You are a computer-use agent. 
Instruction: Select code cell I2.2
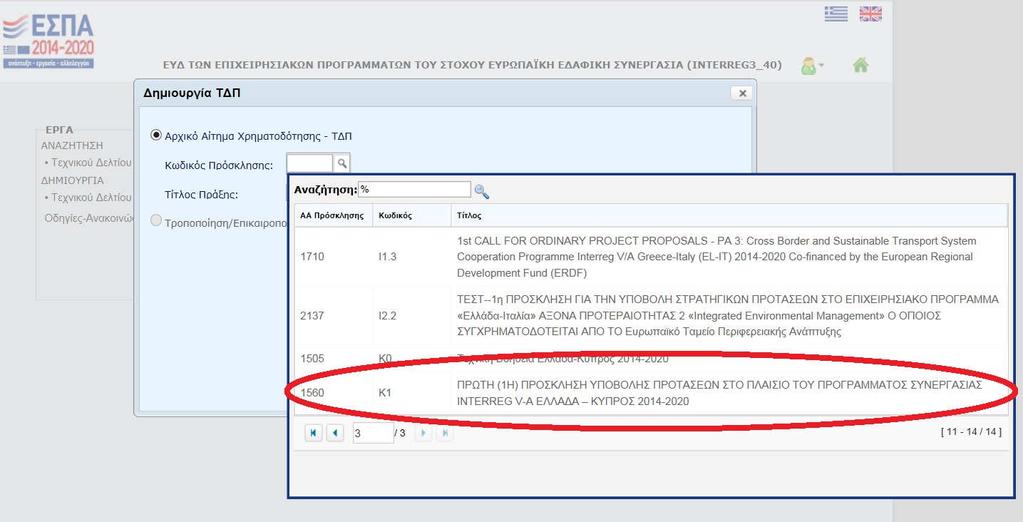click(x=388, y=316)
